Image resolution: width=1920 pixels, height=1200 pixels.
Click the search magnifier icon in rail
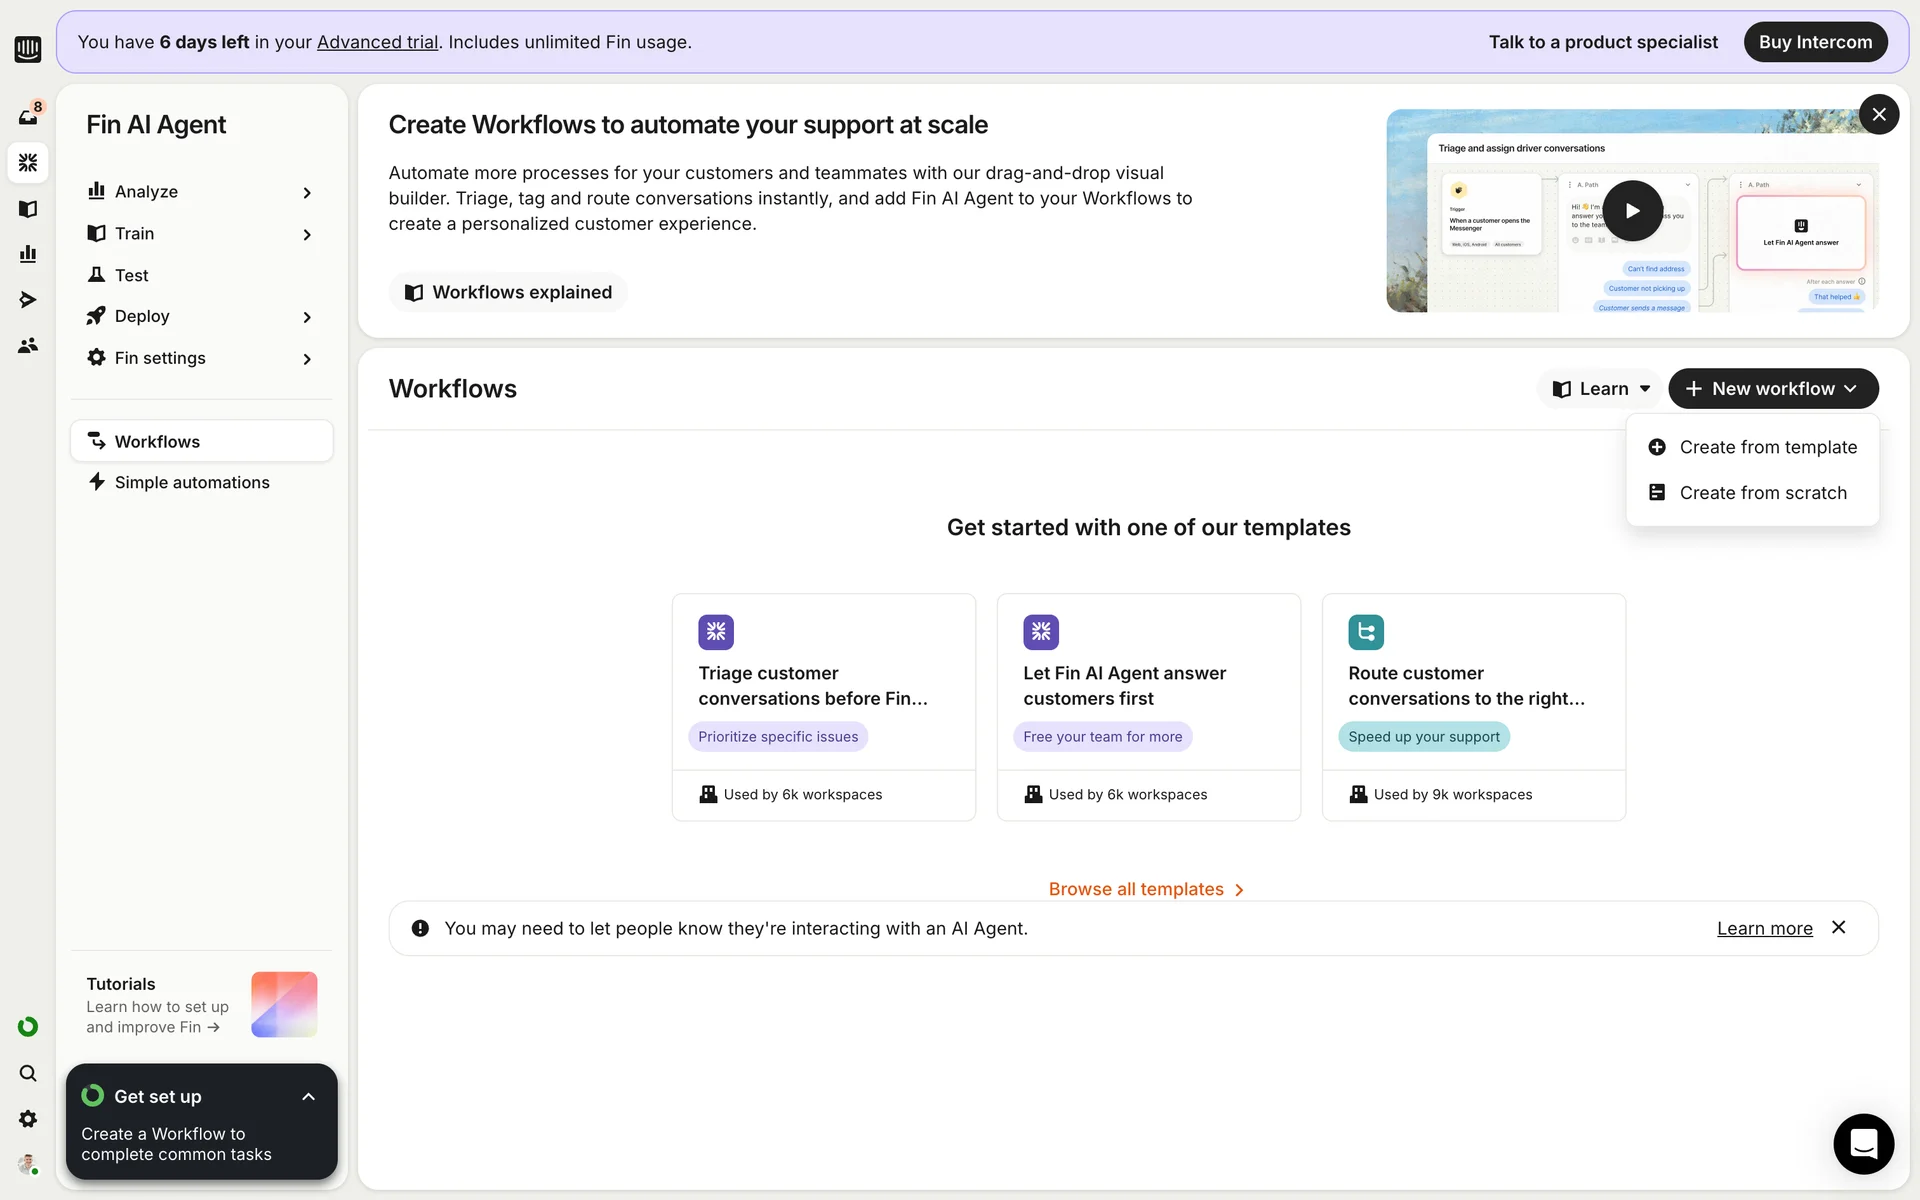[x=28, y=1073]
